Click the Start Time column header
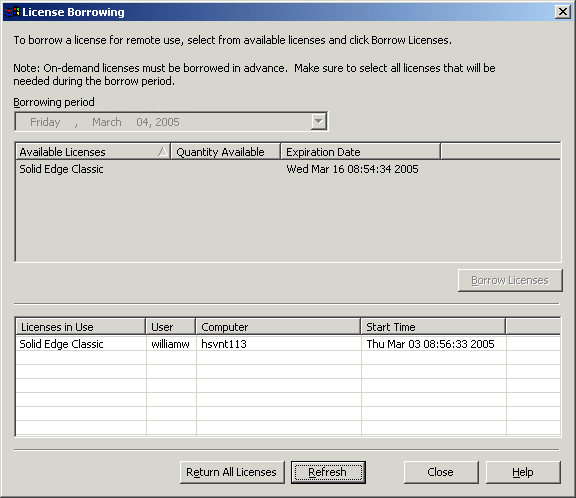Viewport: 576px width, 498px height. click(x=433, y=326)
